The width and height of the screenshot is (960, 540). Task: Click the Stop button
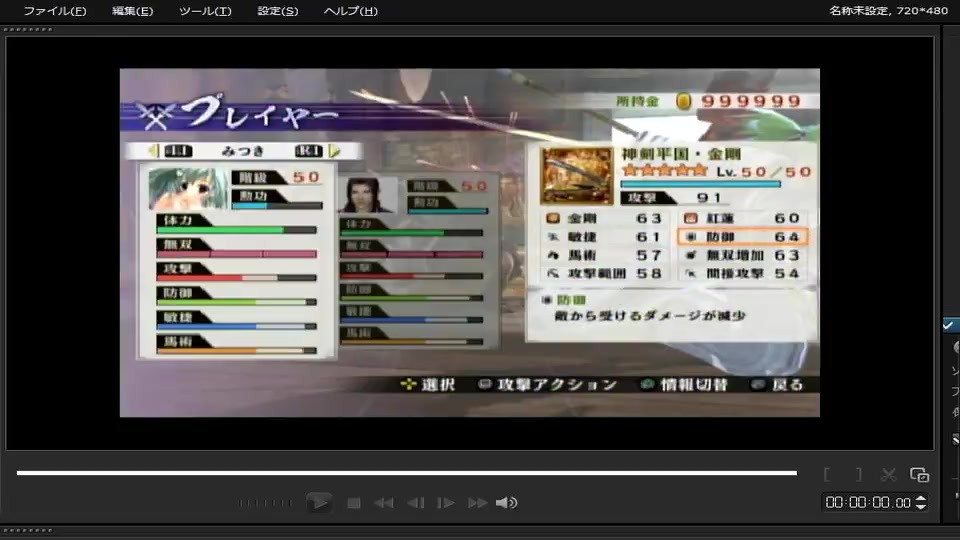click(x=353, y=503)
